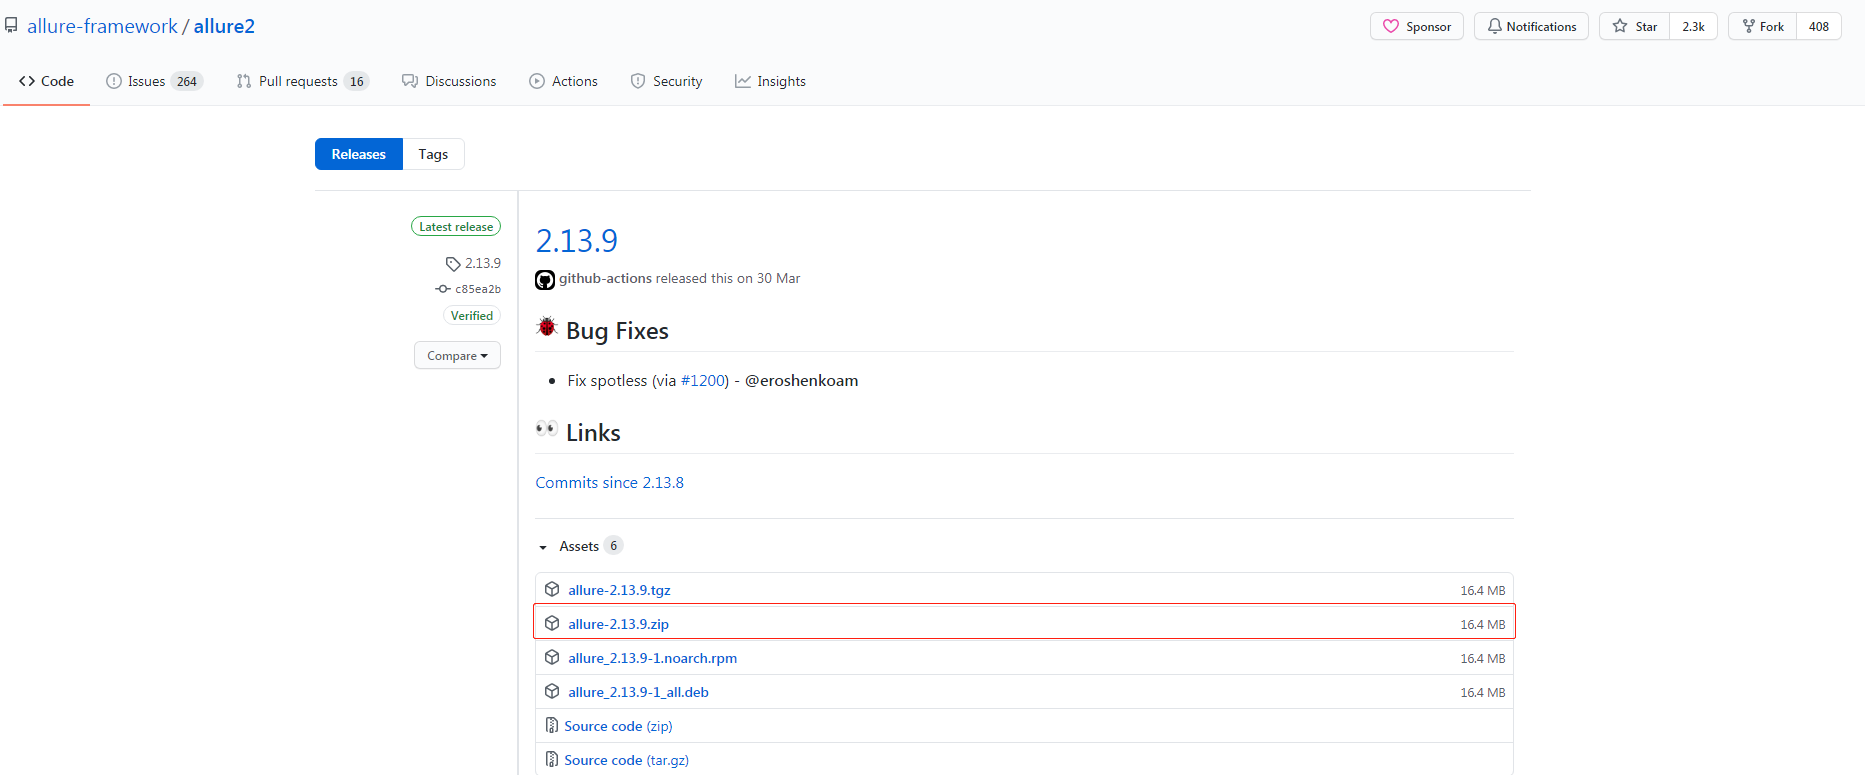Click the 264 issues counter badge
This screenshot has width=1865, height=775.
(x=187, y=81)
